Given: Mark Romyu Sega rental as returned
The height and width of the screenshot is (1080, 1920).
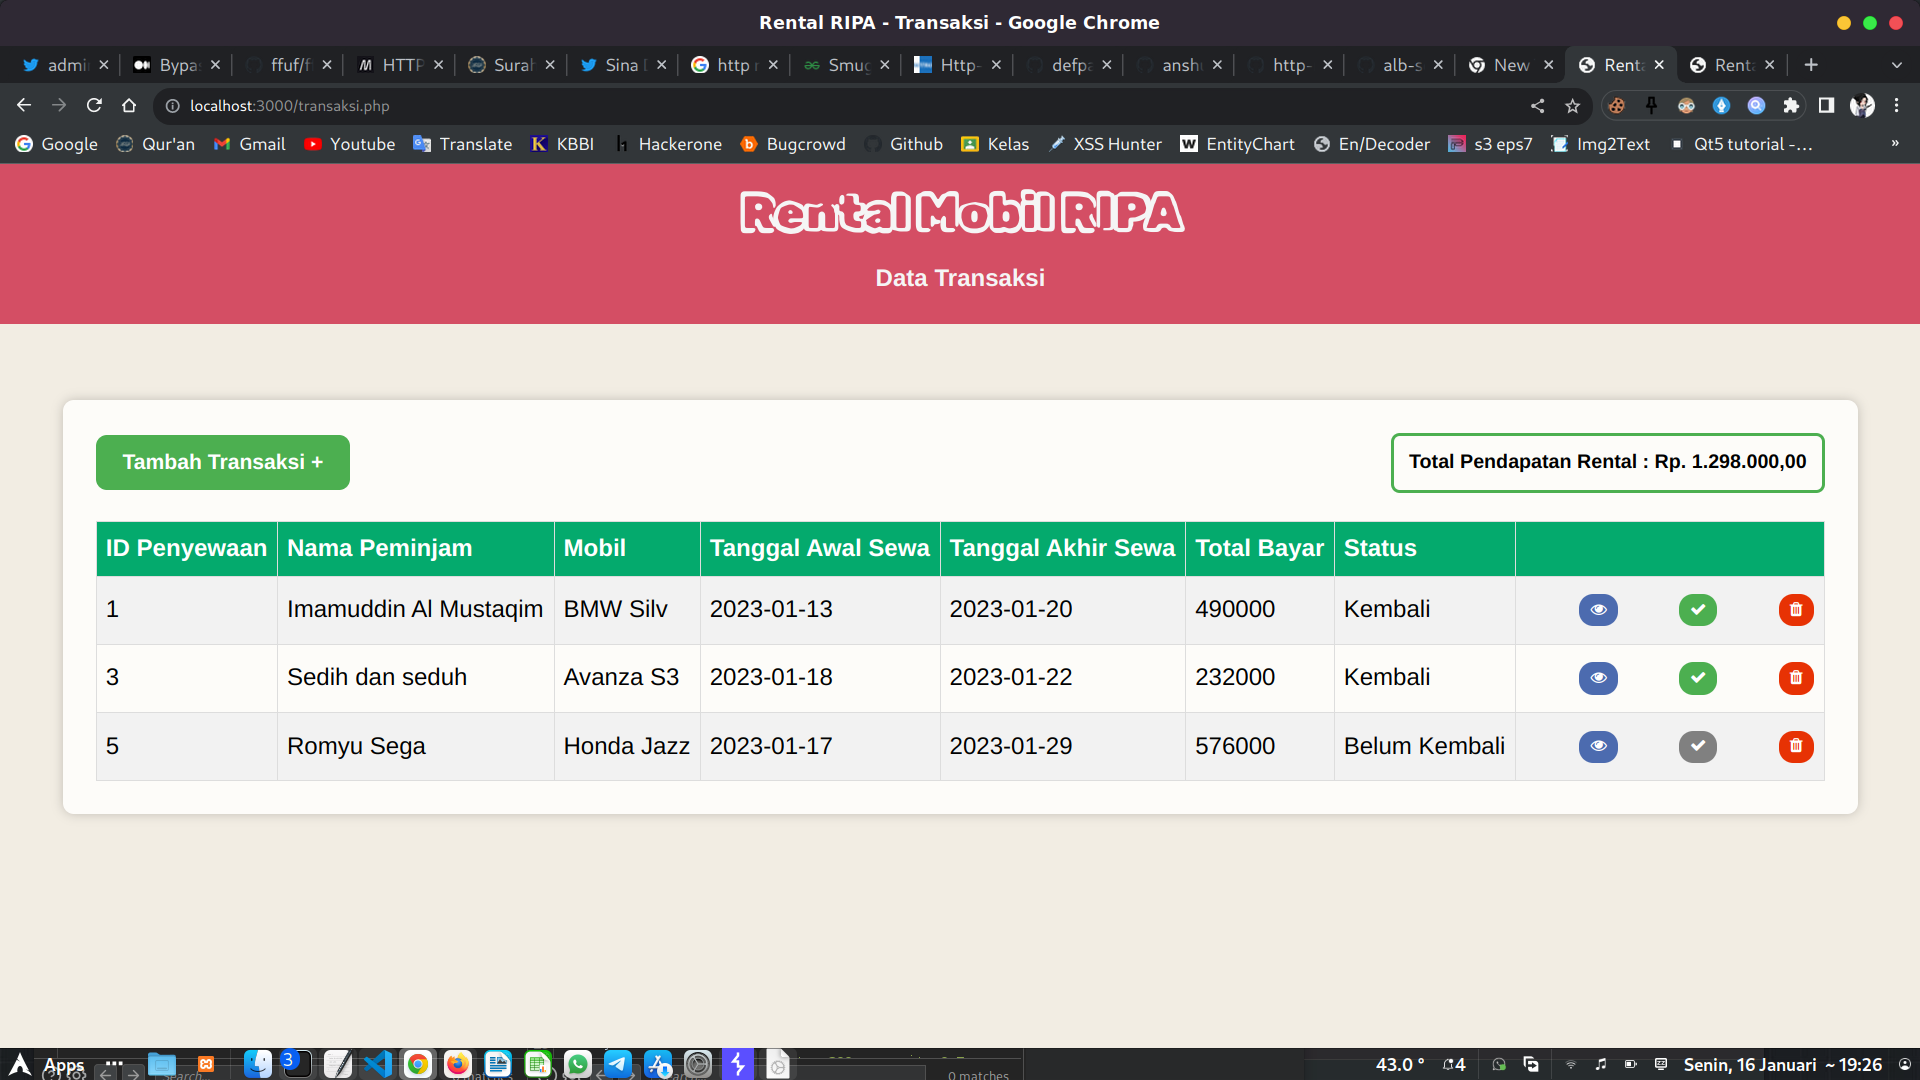Looking at the screenshot, I should (x=1697, y=746).
